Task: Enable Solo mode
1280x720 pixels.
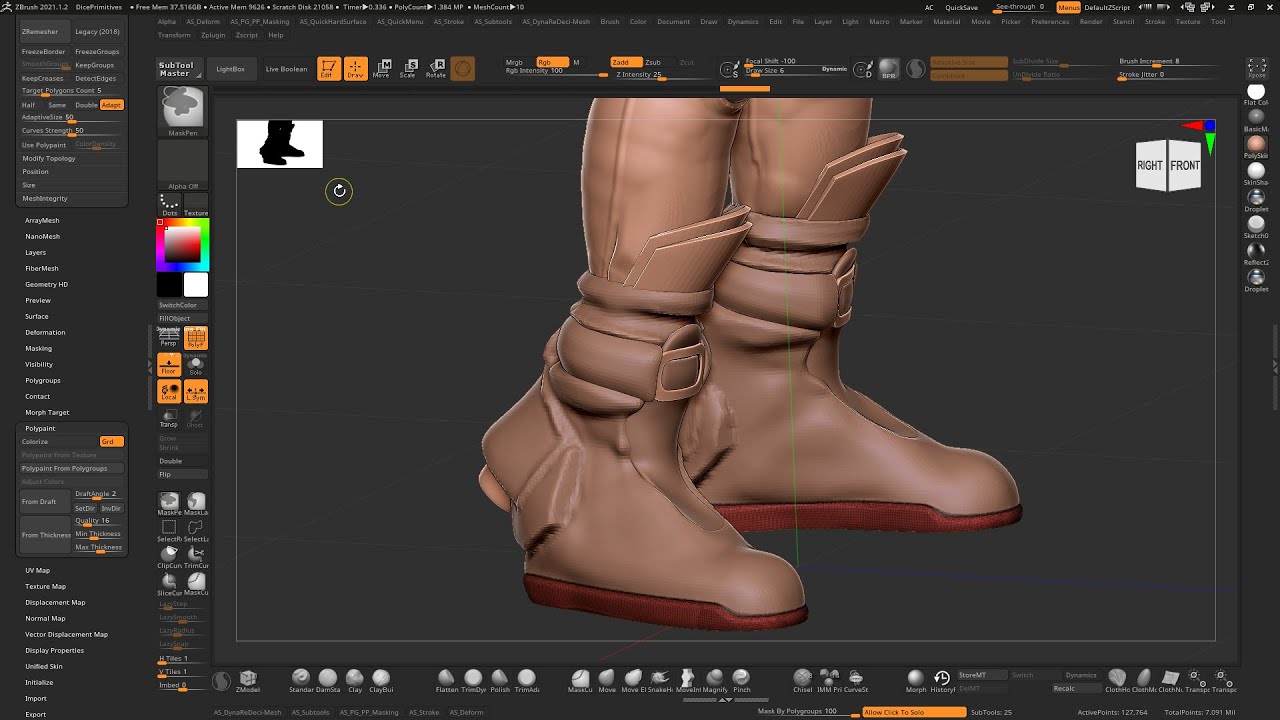Action: tap(196, 365)
